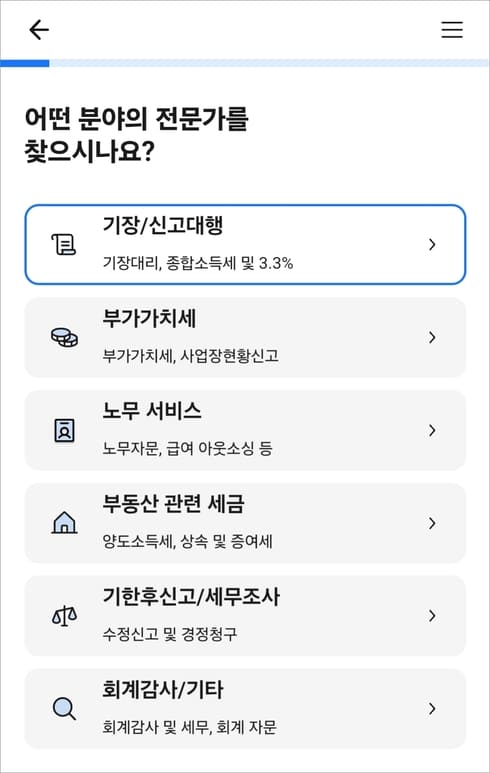
Task: Click the magnifier icon for 회계감사/기타
Action: 64,708
